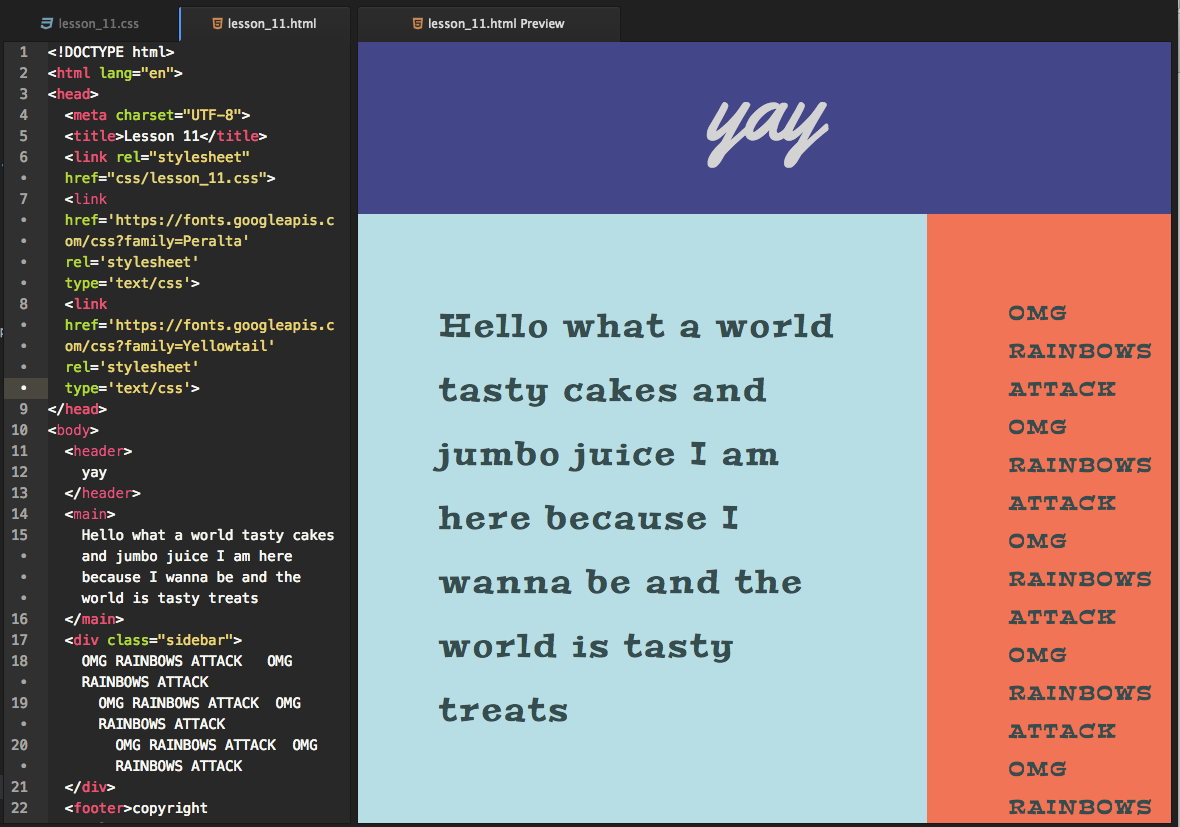Click first OMG in the orange sidebar
The height and width of the screenshot is (827, 1180).
1037,312
